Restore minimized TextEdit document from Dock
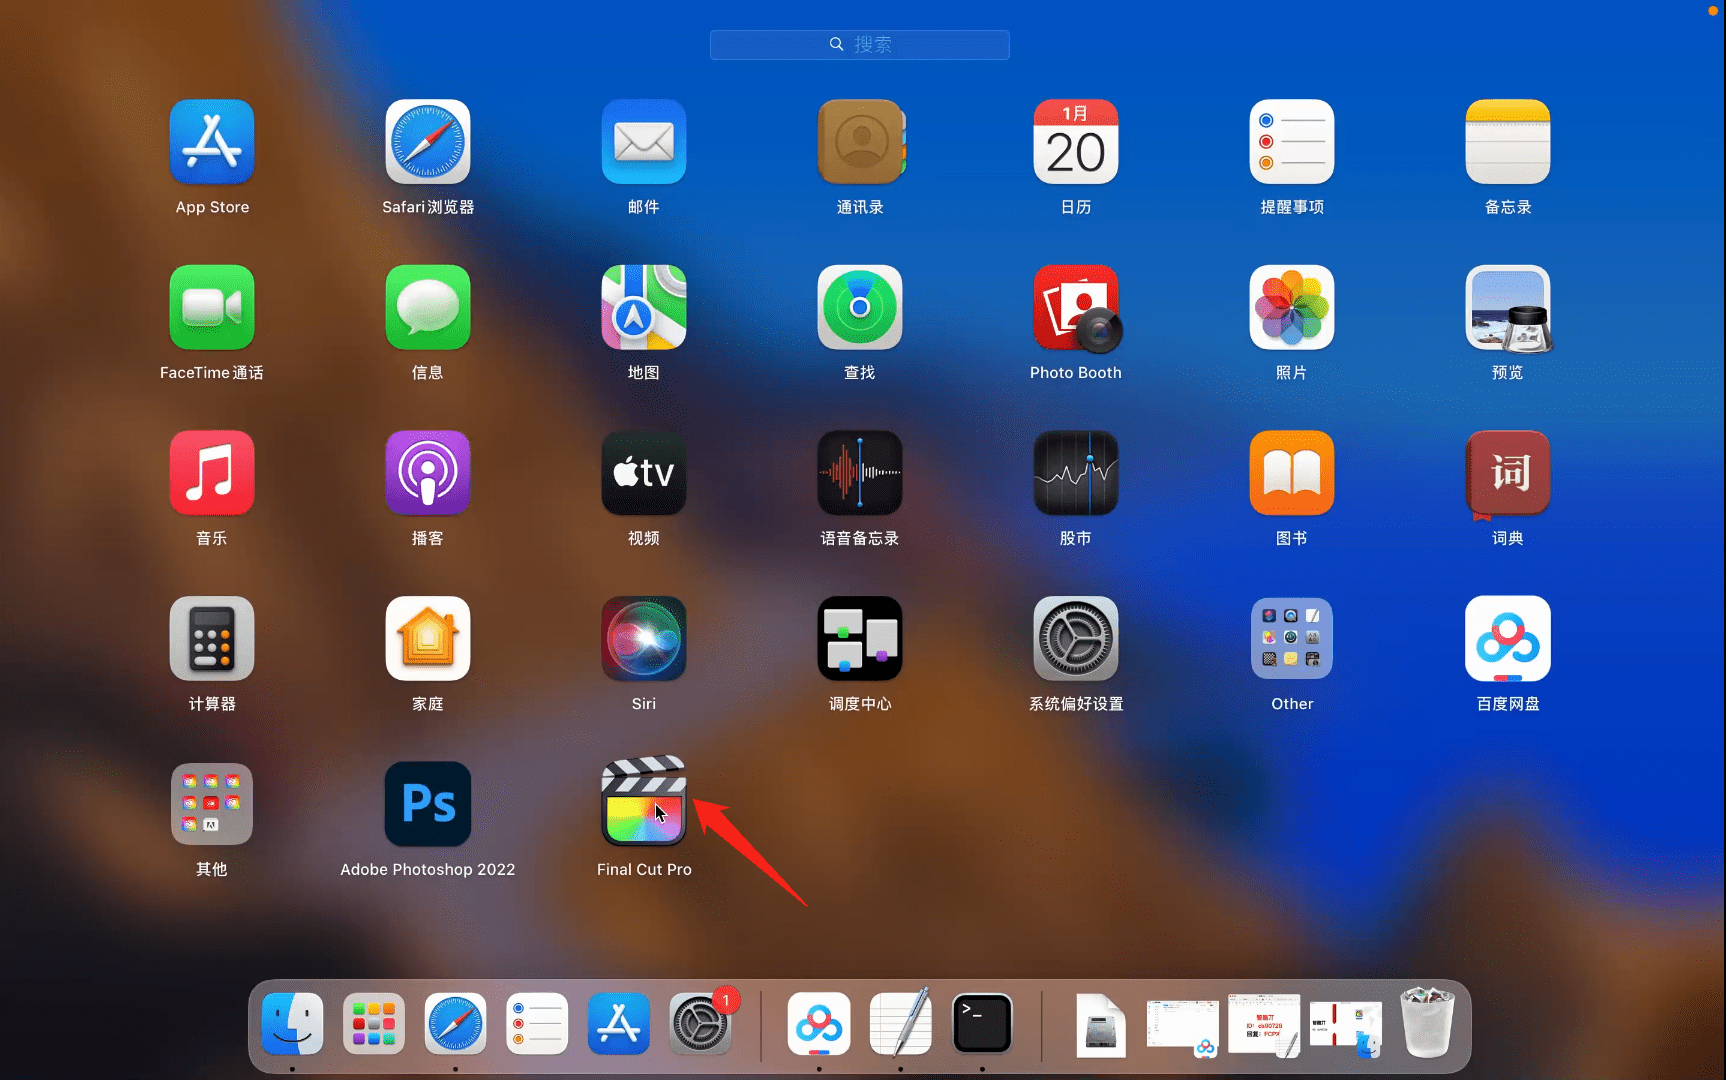This screenshot has height=1080, width=1726. point(1264,1025)
